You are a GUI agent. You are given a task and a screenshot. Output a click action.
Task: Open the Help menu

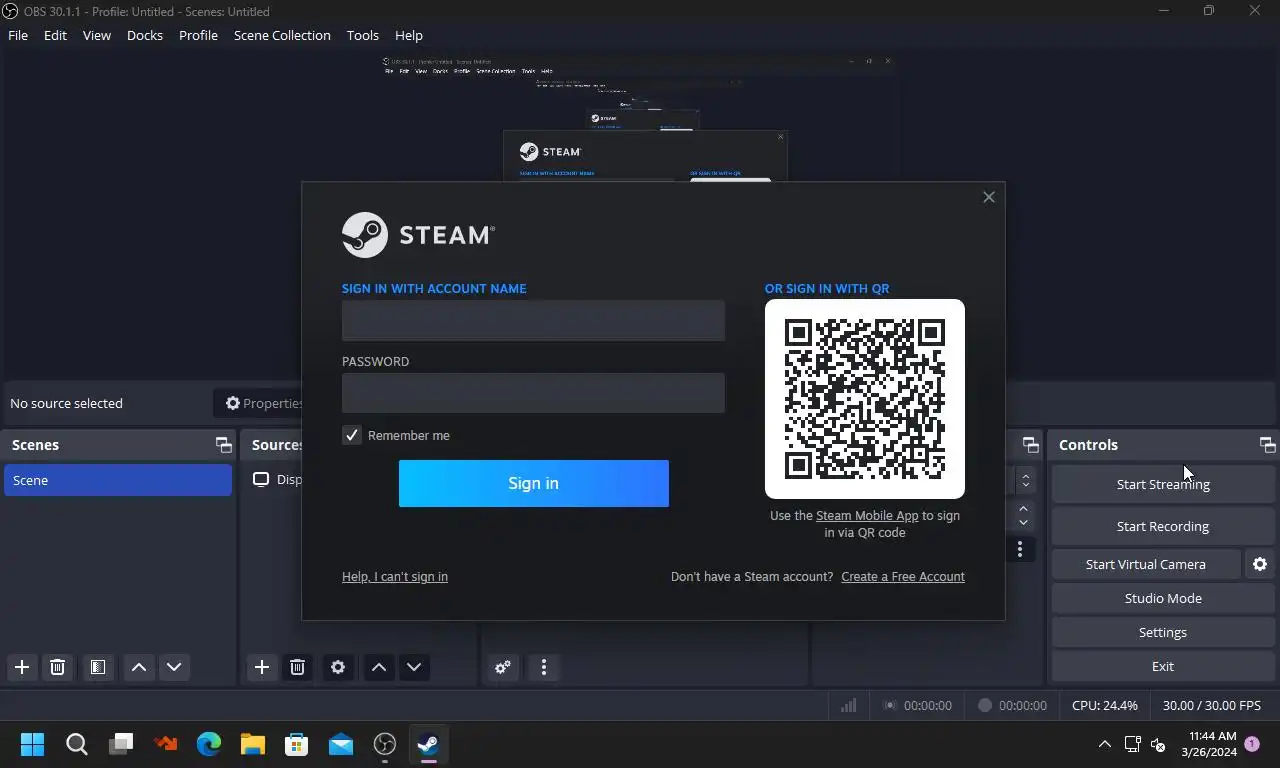(409, 35)
